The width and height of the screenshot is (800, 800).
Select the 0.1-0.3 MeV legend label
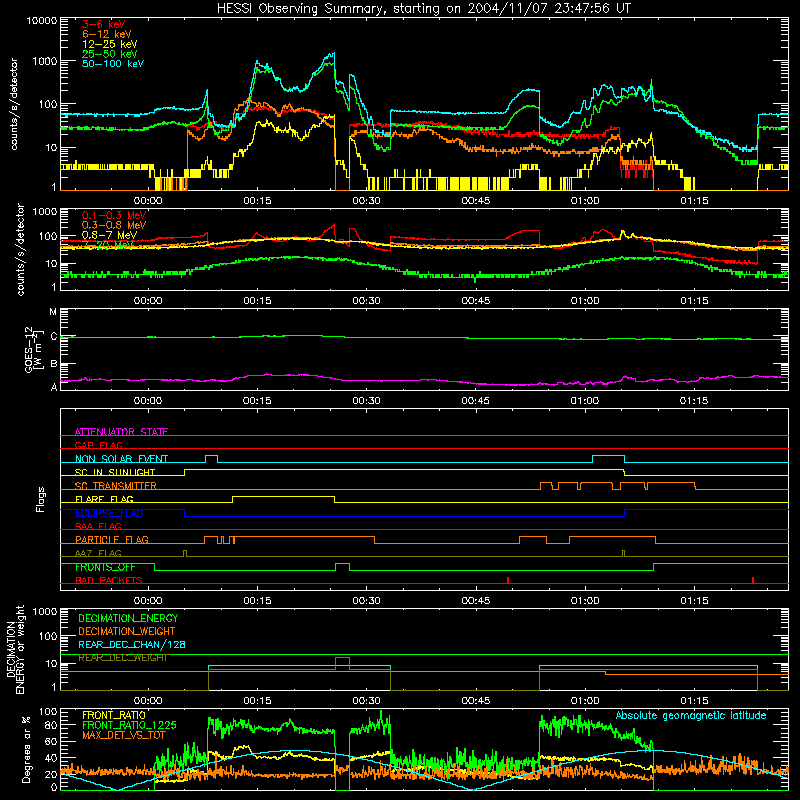[114, 215]
